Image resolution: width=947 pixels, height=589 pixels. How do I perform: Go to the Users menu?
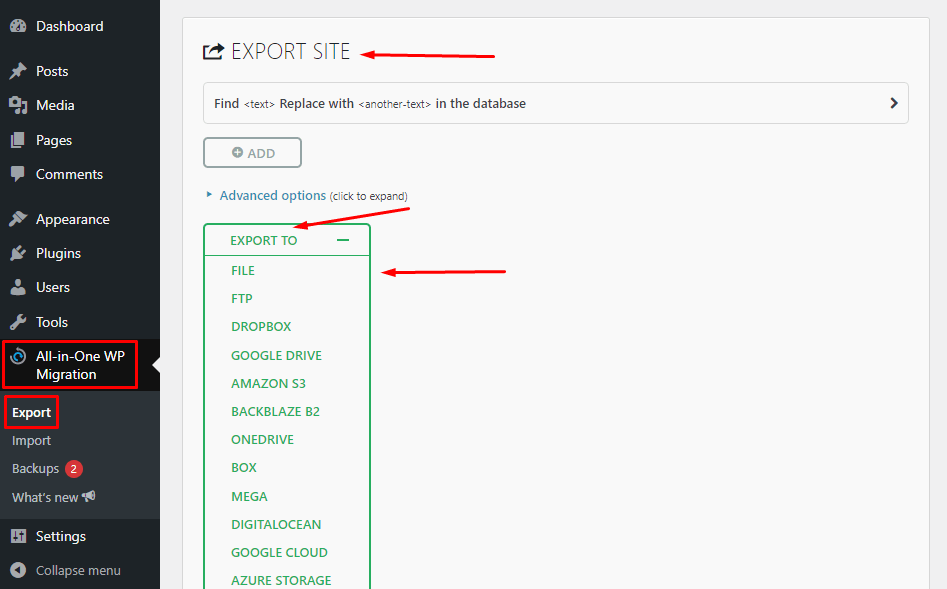(53, 287)
